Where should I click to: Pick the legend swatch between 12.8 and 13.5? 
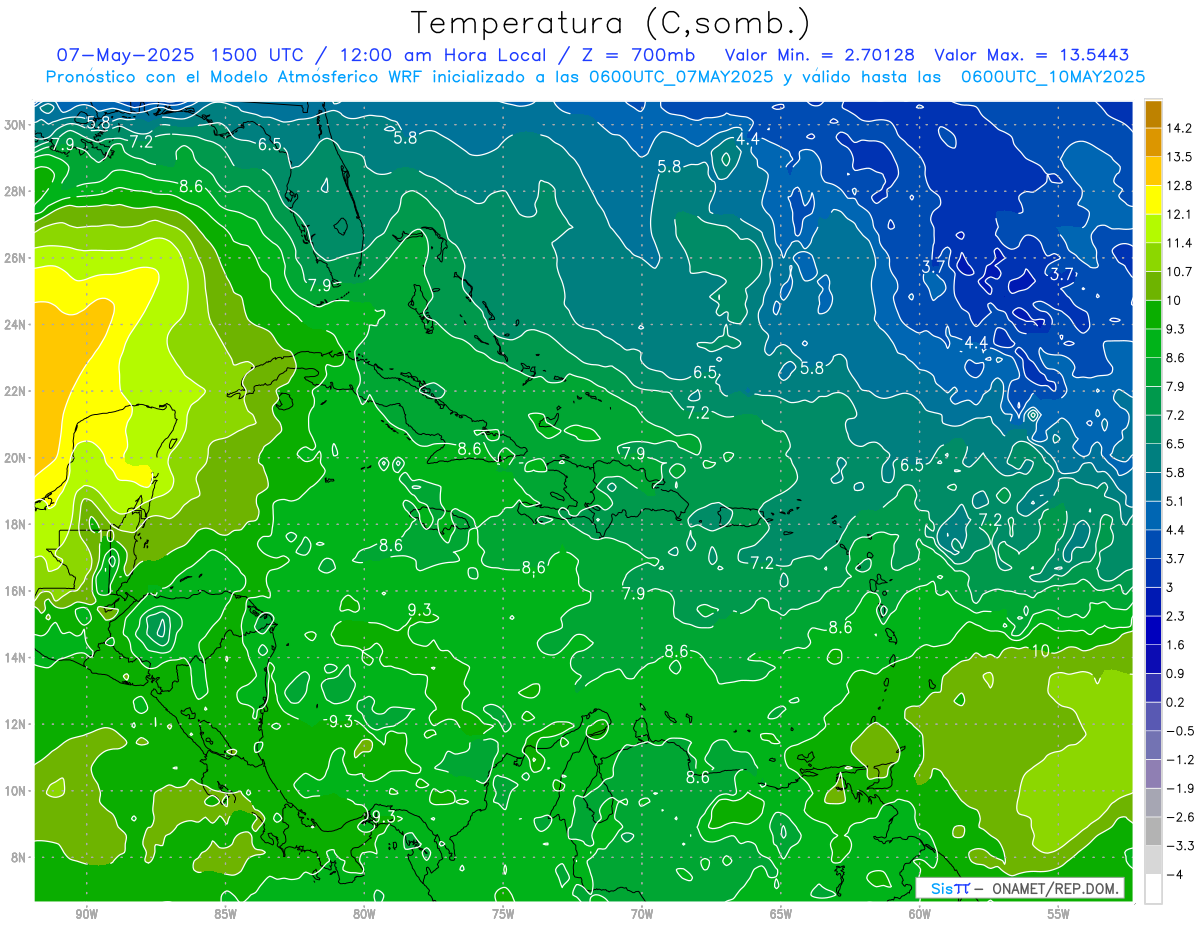1153,171
